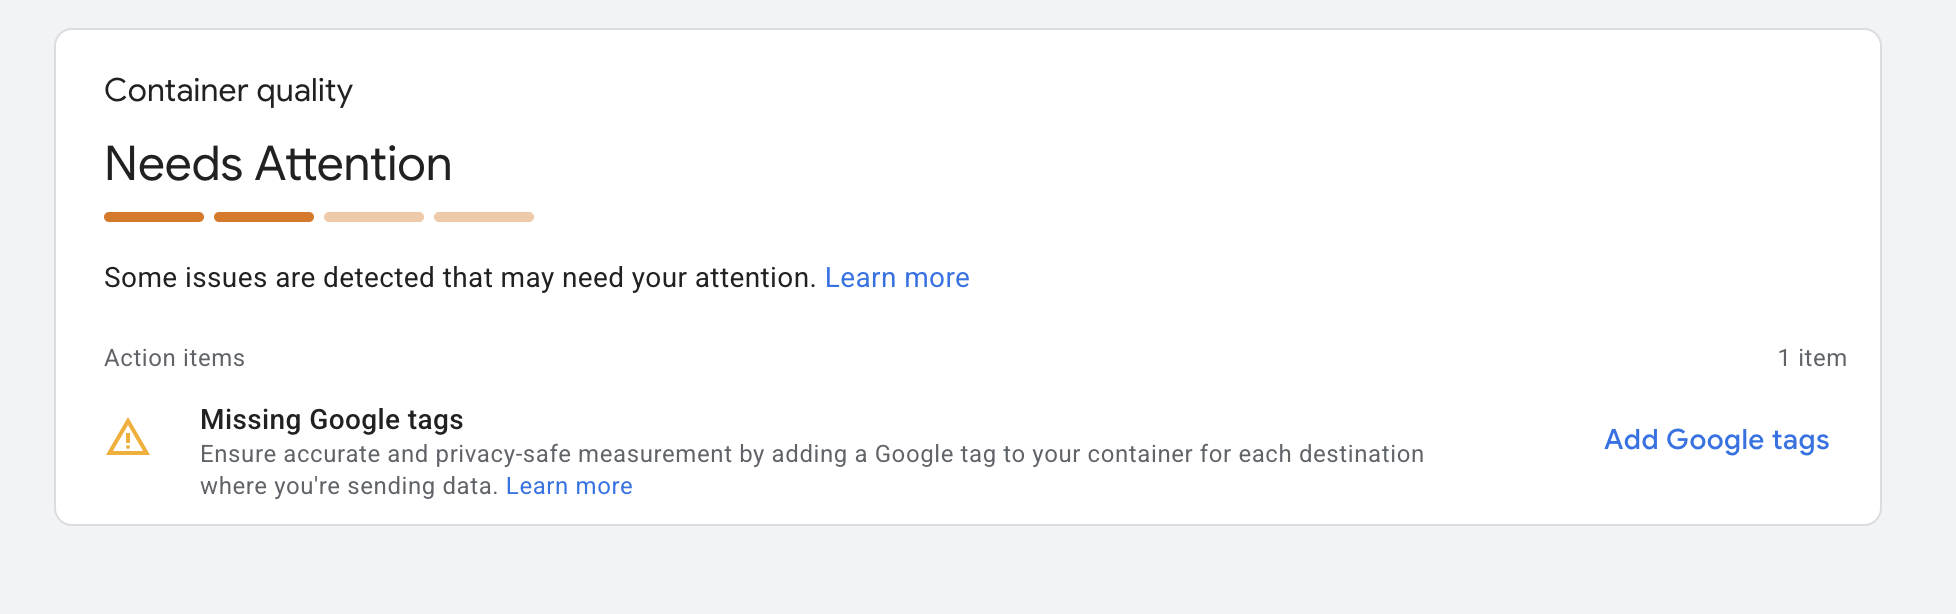Select the "Needs Attention" heading

[x=277, y=163]
